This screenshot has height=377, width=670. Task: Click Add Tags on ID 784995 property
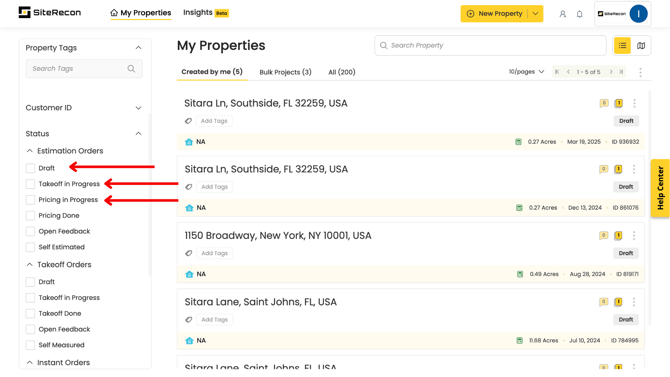[215, 319]
